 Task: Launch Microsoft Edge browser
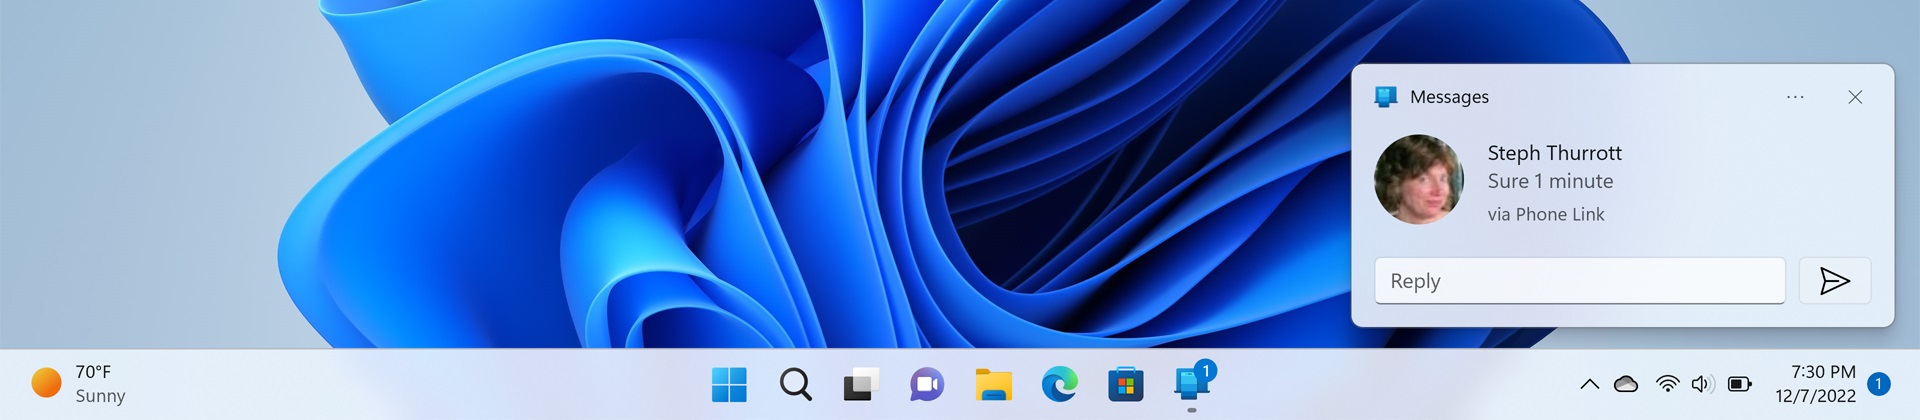1059,385
